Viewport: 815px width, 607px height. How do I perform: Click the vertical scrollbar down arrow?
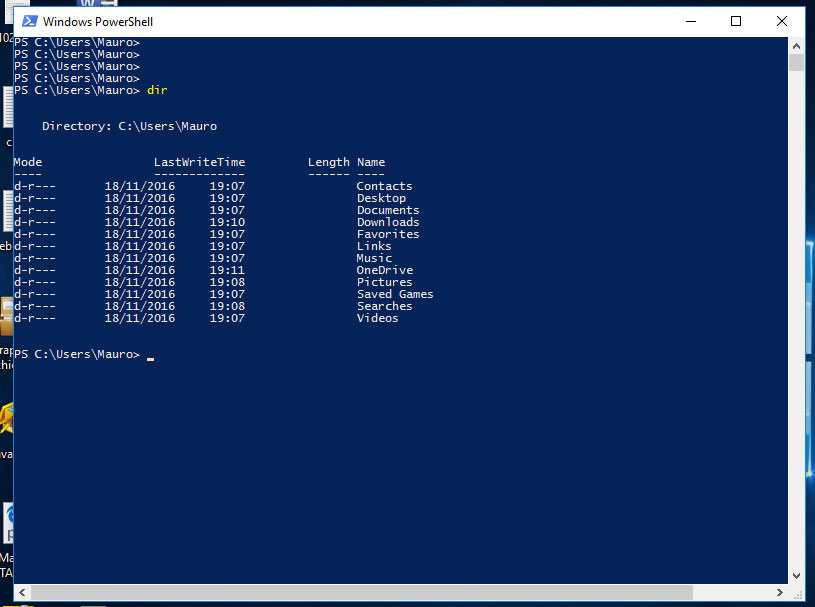pyautogui.click(x=796, y=576)
